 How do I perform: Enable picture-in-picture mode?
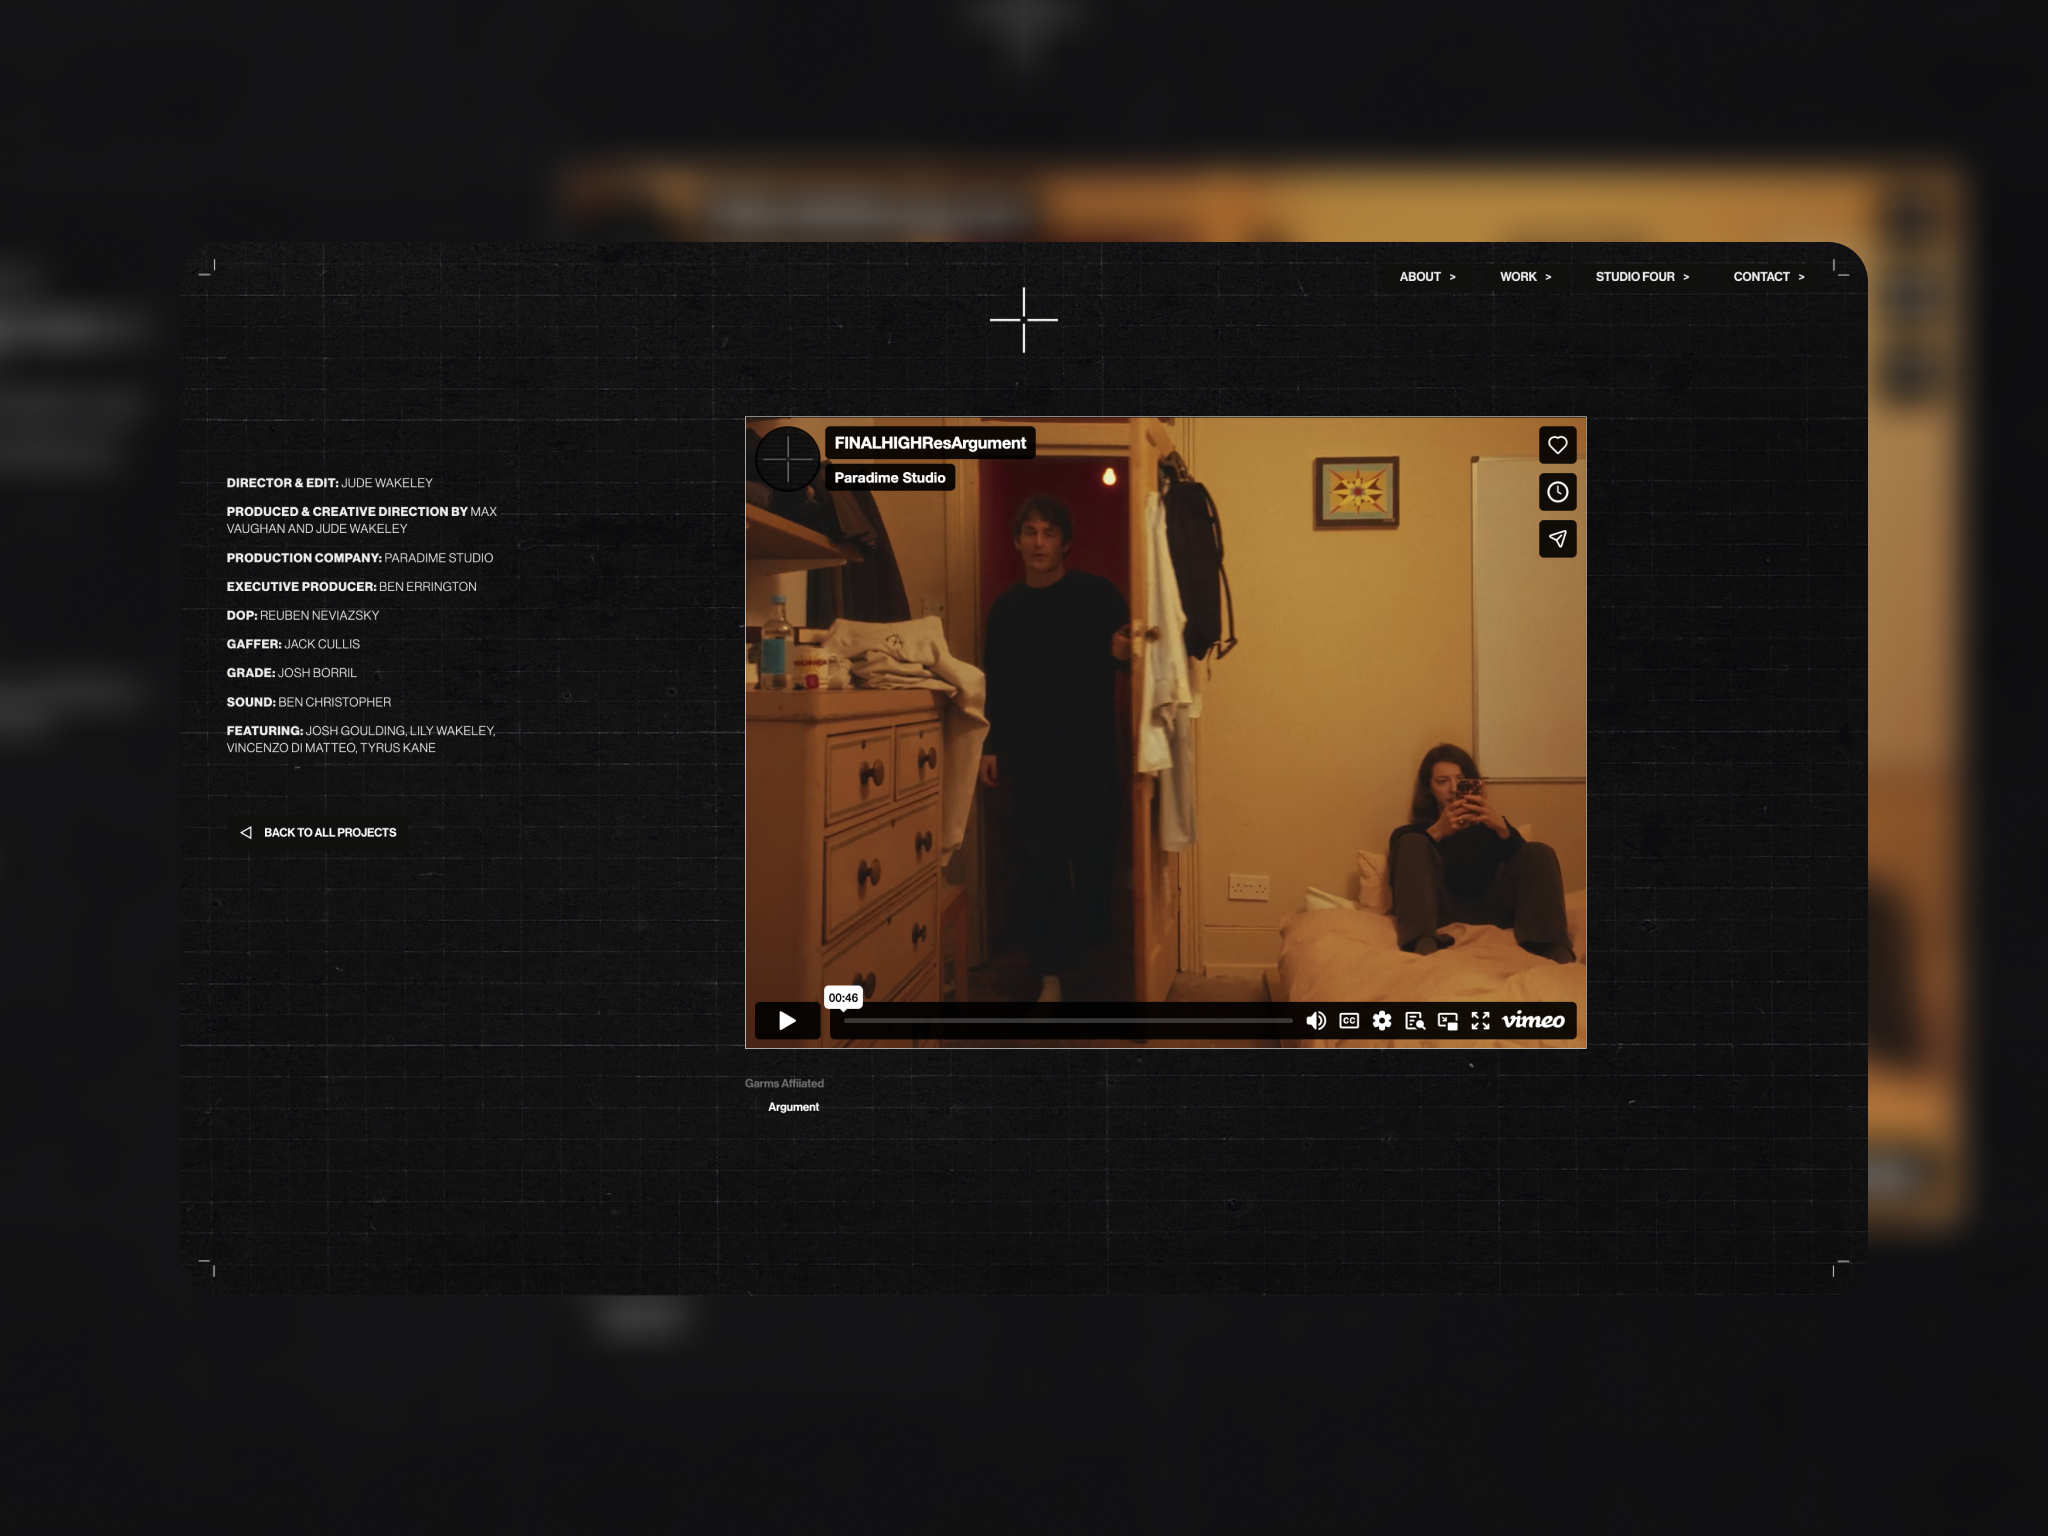pos(1447,1020)
